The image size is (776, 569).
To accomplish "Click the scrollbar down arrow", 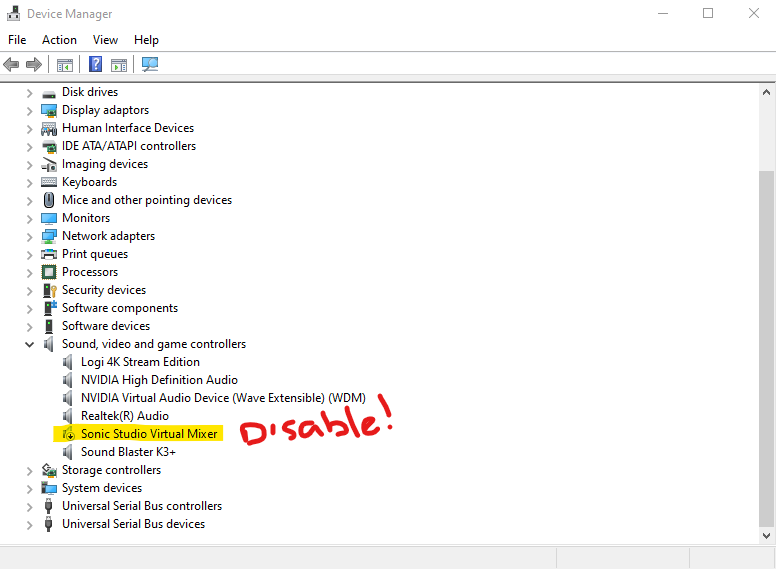I will 766,536.
